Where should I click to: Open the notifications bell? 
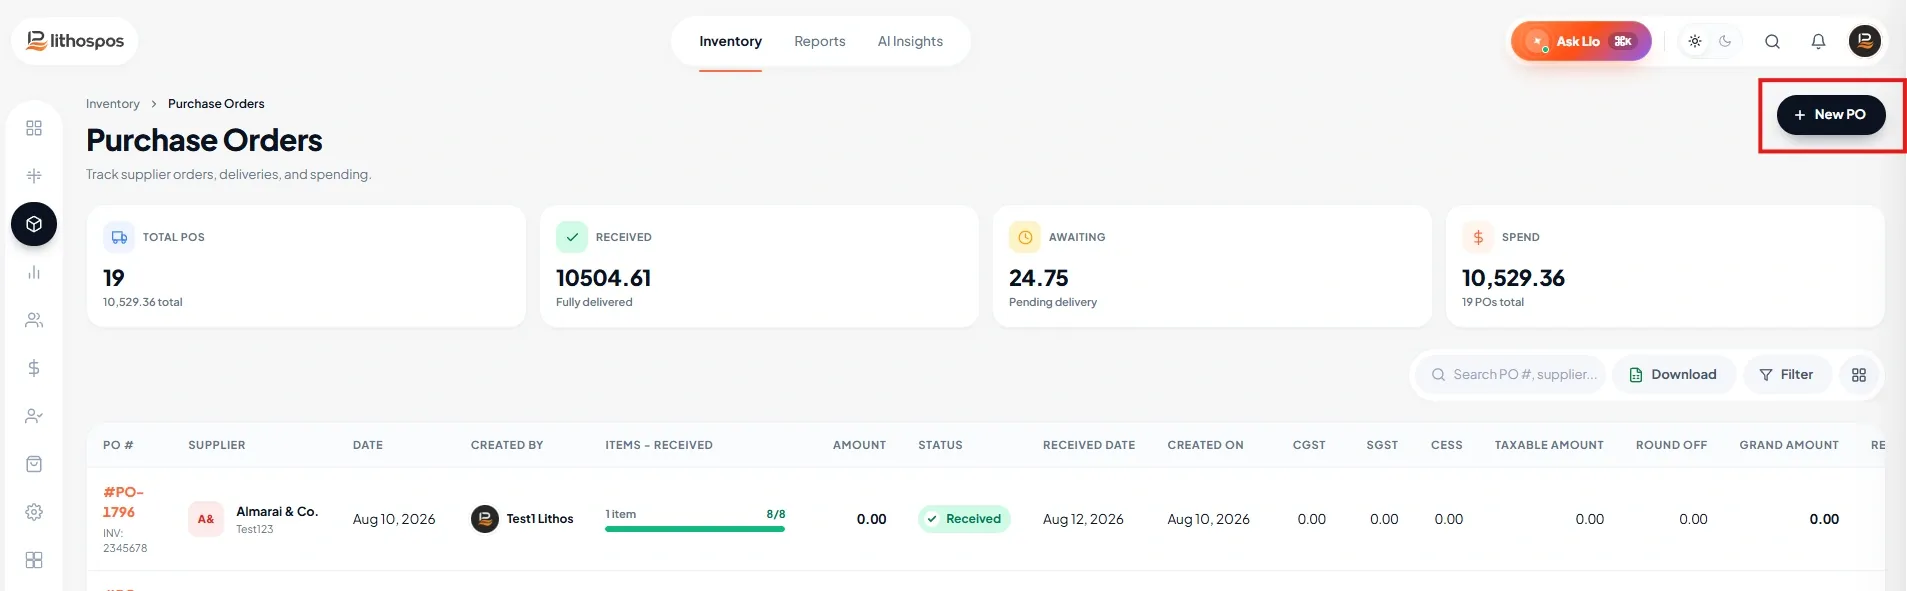(x=1818, y=41)
